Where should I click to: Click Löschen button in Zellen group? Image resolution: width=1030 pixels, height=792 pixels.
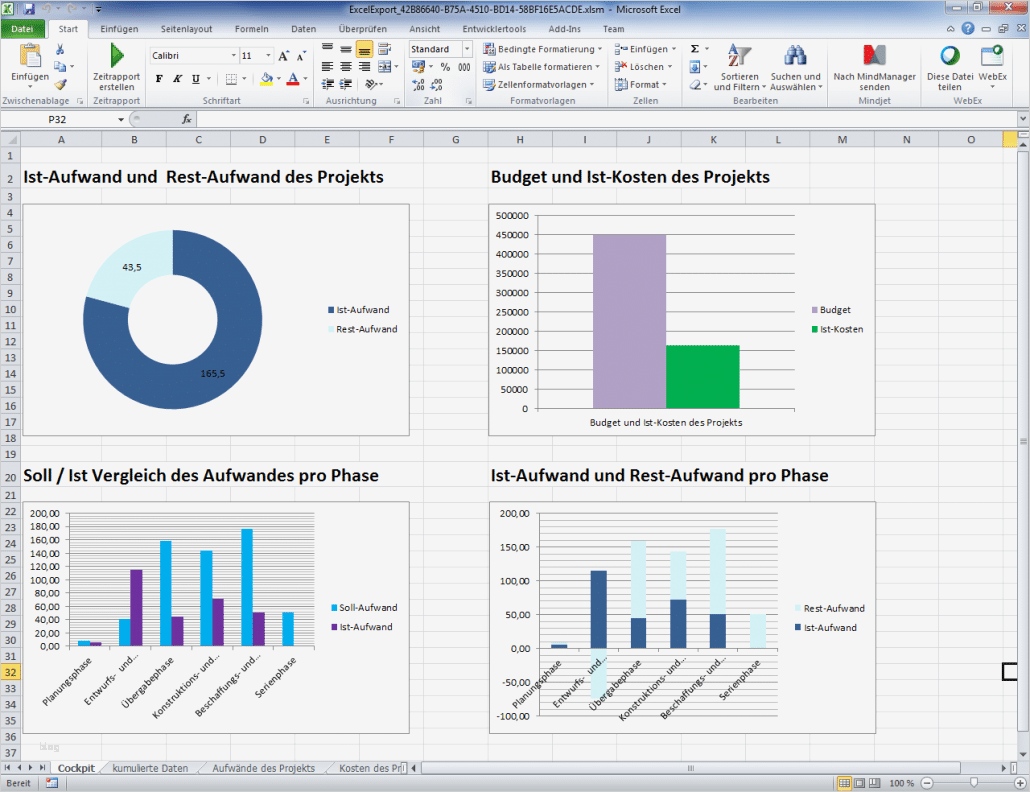click(x=644, y=66)
